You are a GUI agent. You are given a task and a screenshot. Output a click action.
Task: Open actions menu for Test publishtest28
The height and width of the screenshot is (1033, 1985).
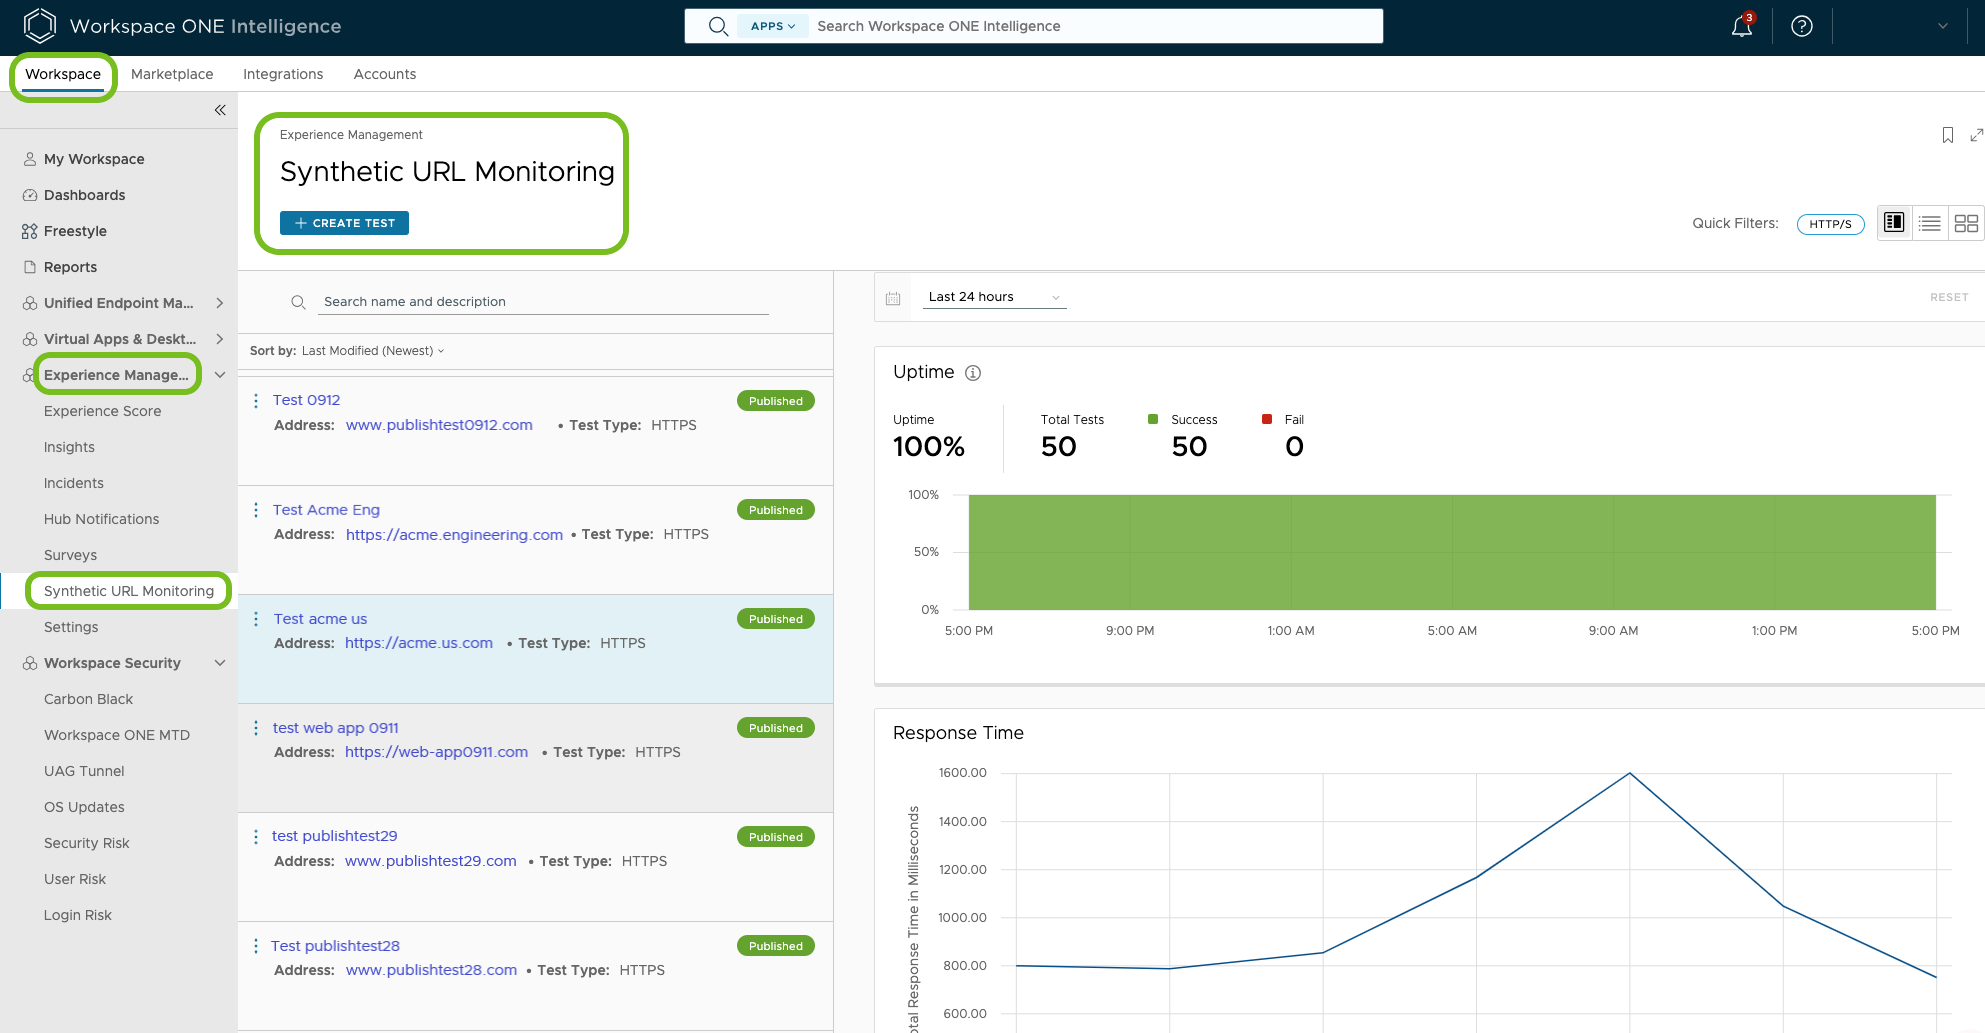(256, 946)
